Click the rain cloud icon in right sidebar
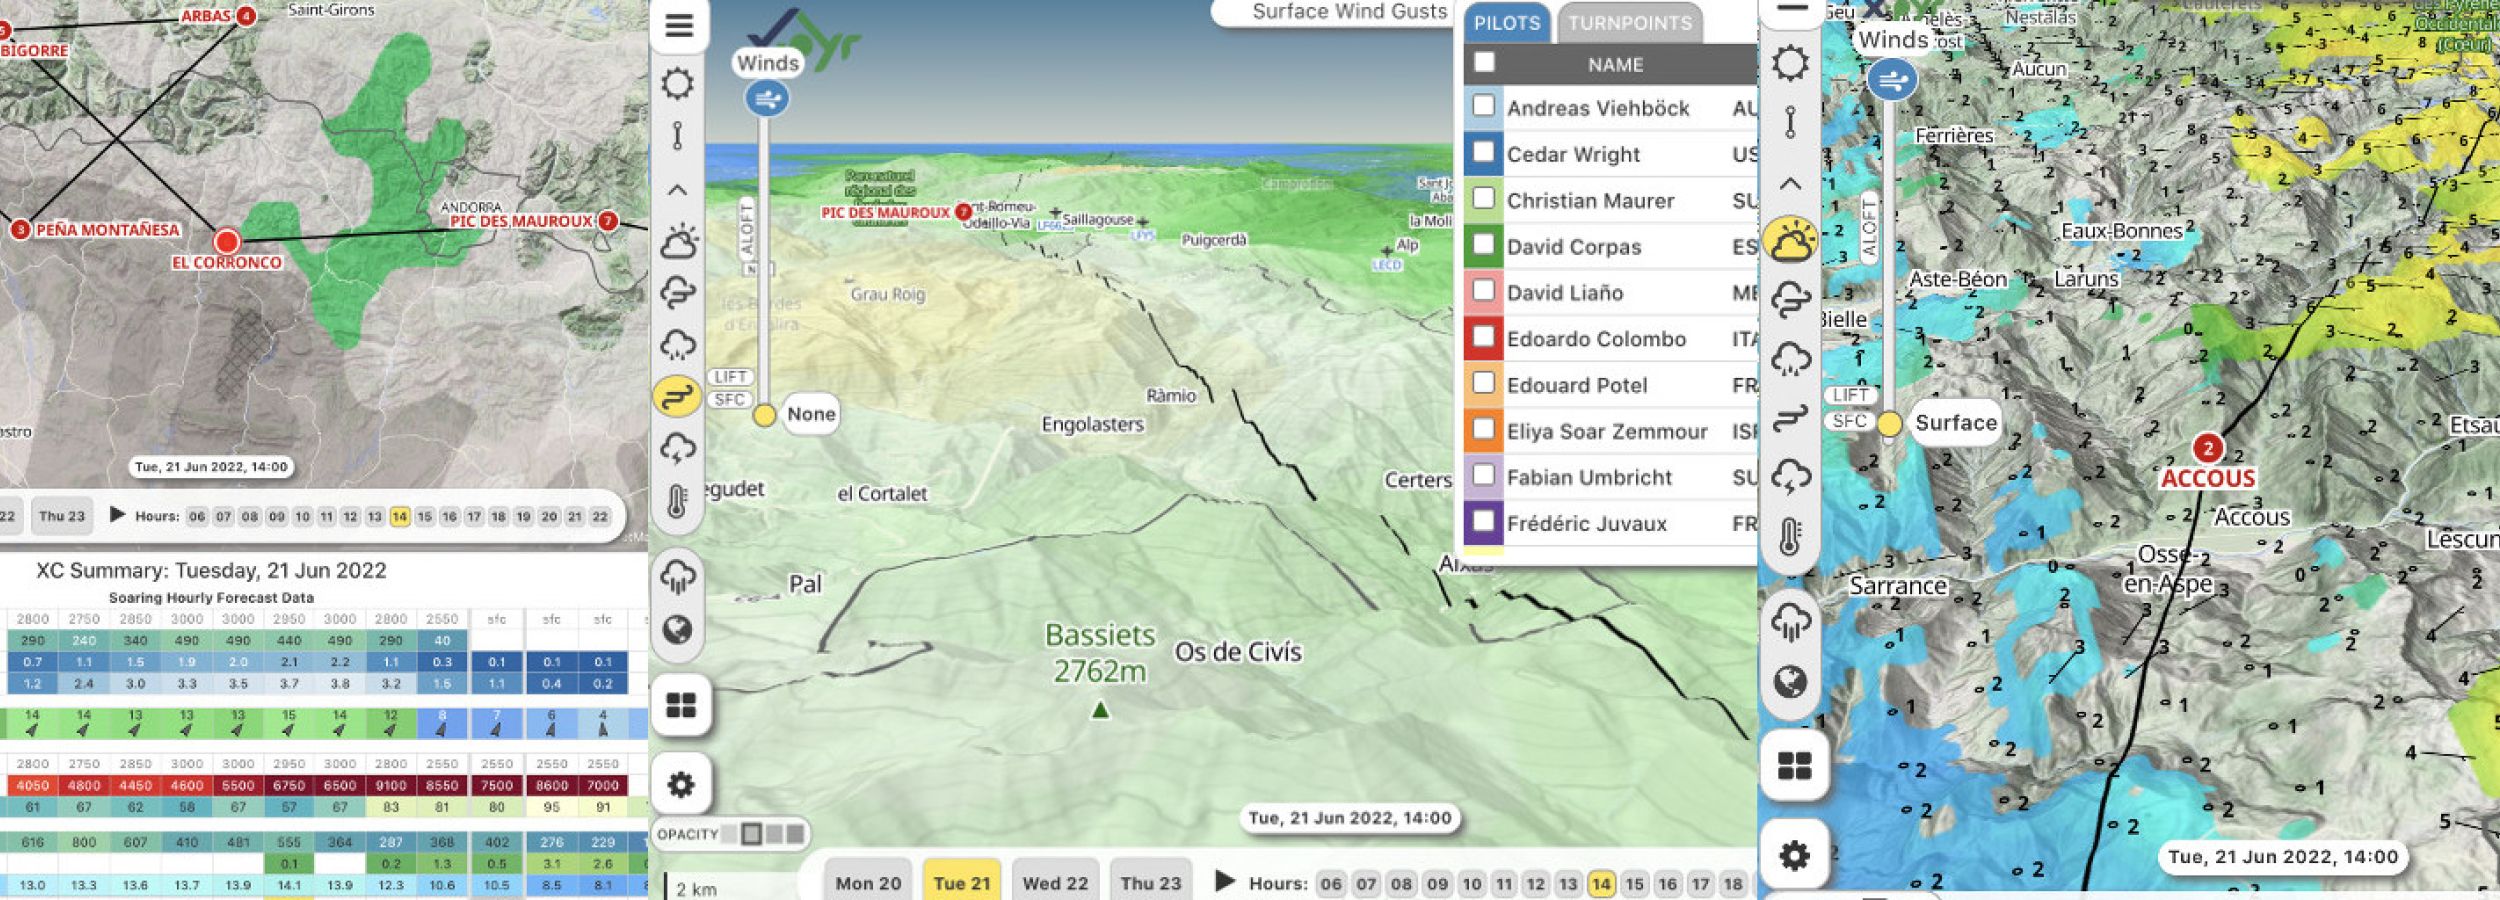This screenshot has height=900, width=2500. (1790, 358)
